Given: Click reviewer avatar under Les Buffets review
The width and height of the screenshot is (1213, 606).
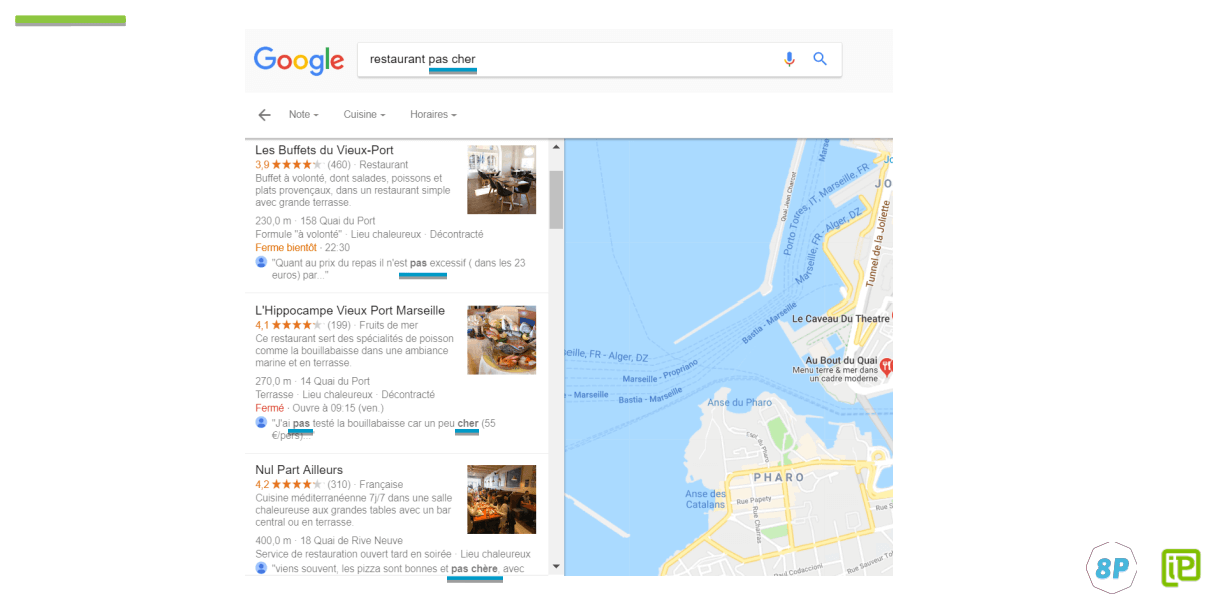Looking at the screenshot, I should pyautogui.click(x=261, y=262).
